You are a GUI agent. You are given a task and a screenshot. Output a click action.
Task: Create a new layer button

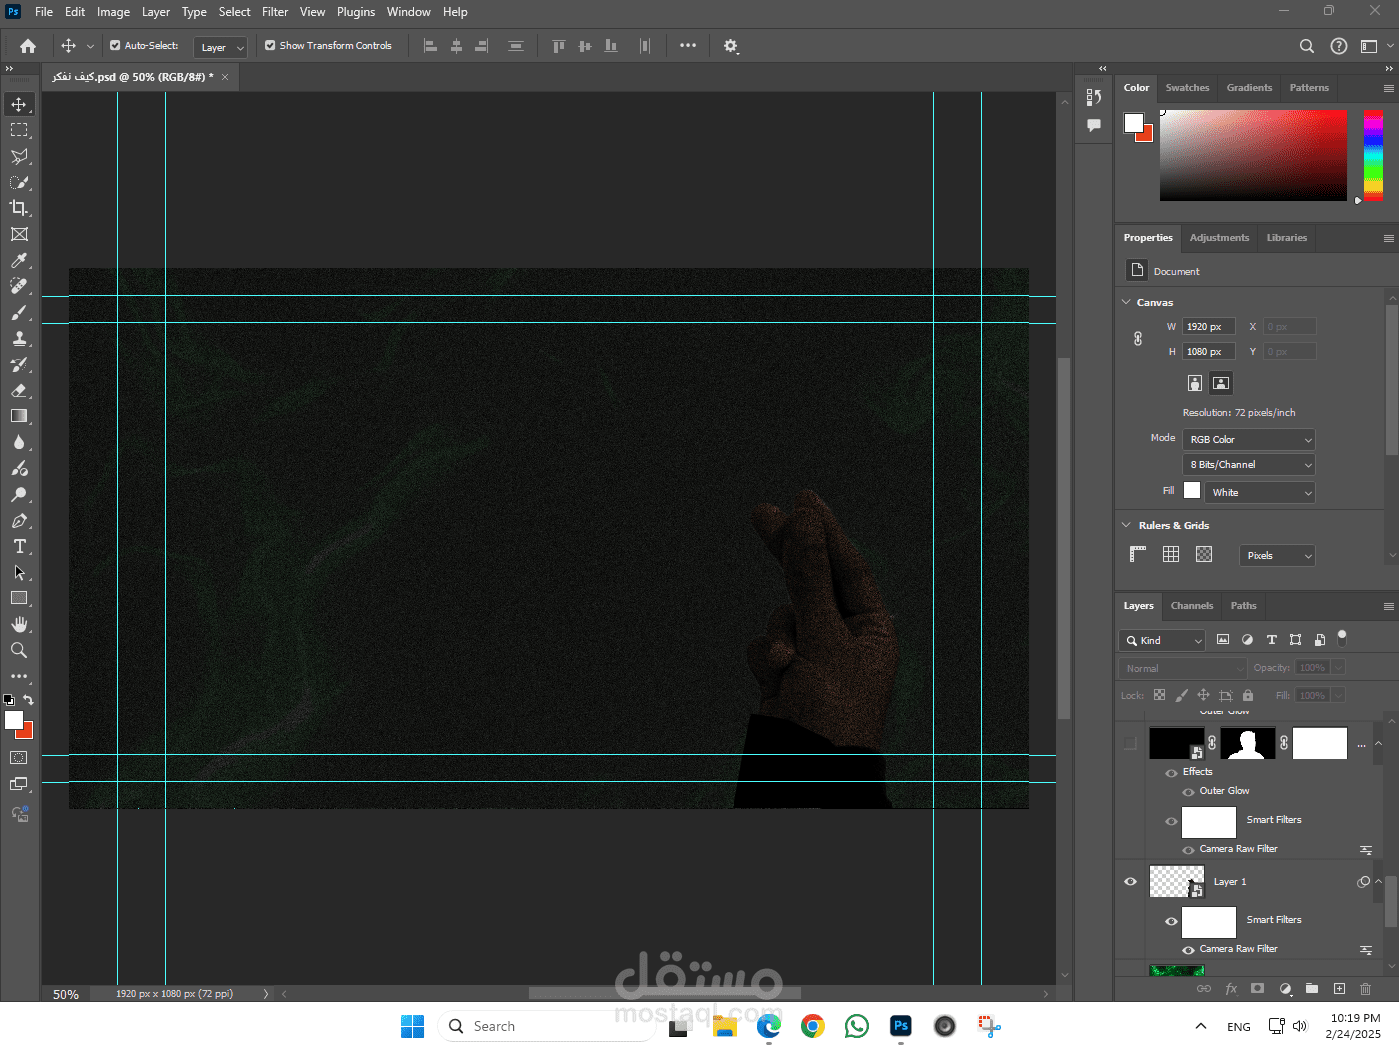pyautogui.click(x=1339, y=989)
